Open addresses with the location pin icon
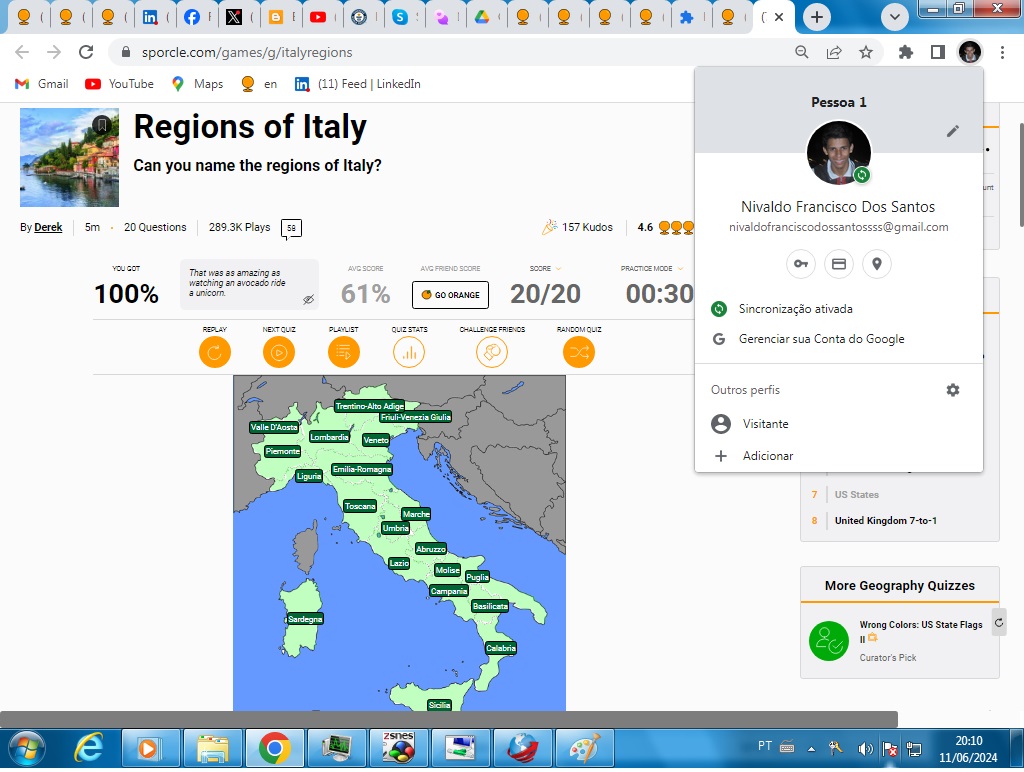 click(x=877, y=263)
